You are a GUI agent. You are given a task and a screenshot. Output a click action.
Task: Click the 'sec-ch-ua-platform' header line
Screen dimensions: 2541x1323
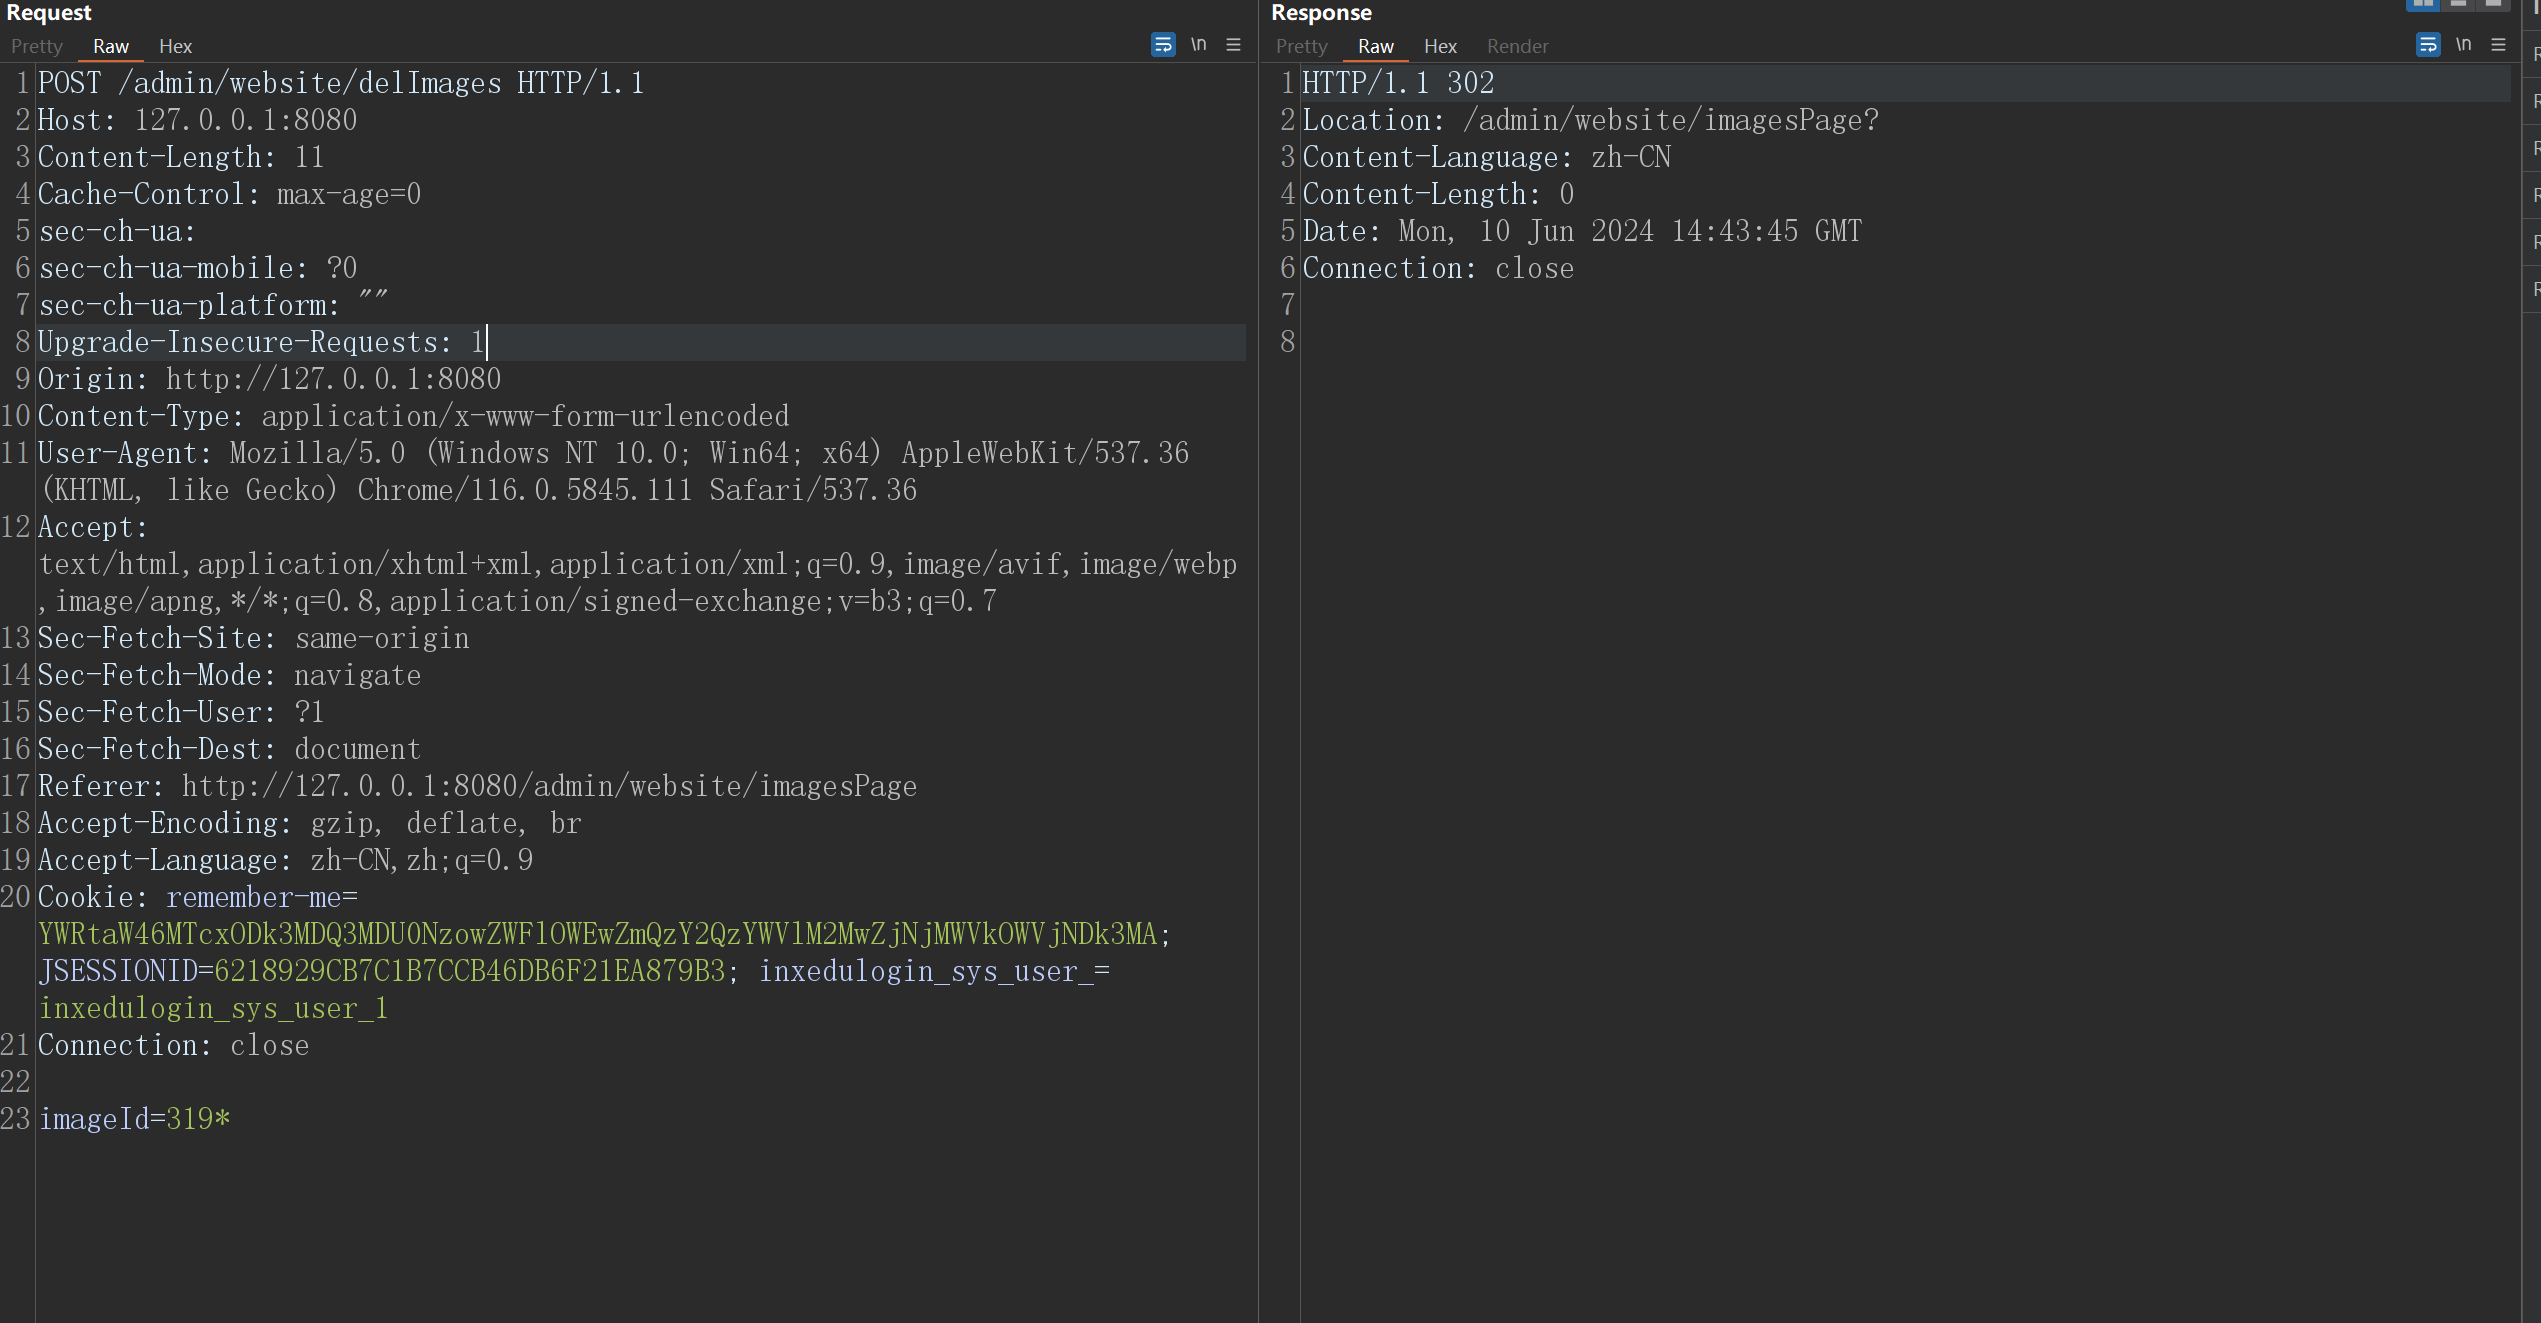[213, 305]
